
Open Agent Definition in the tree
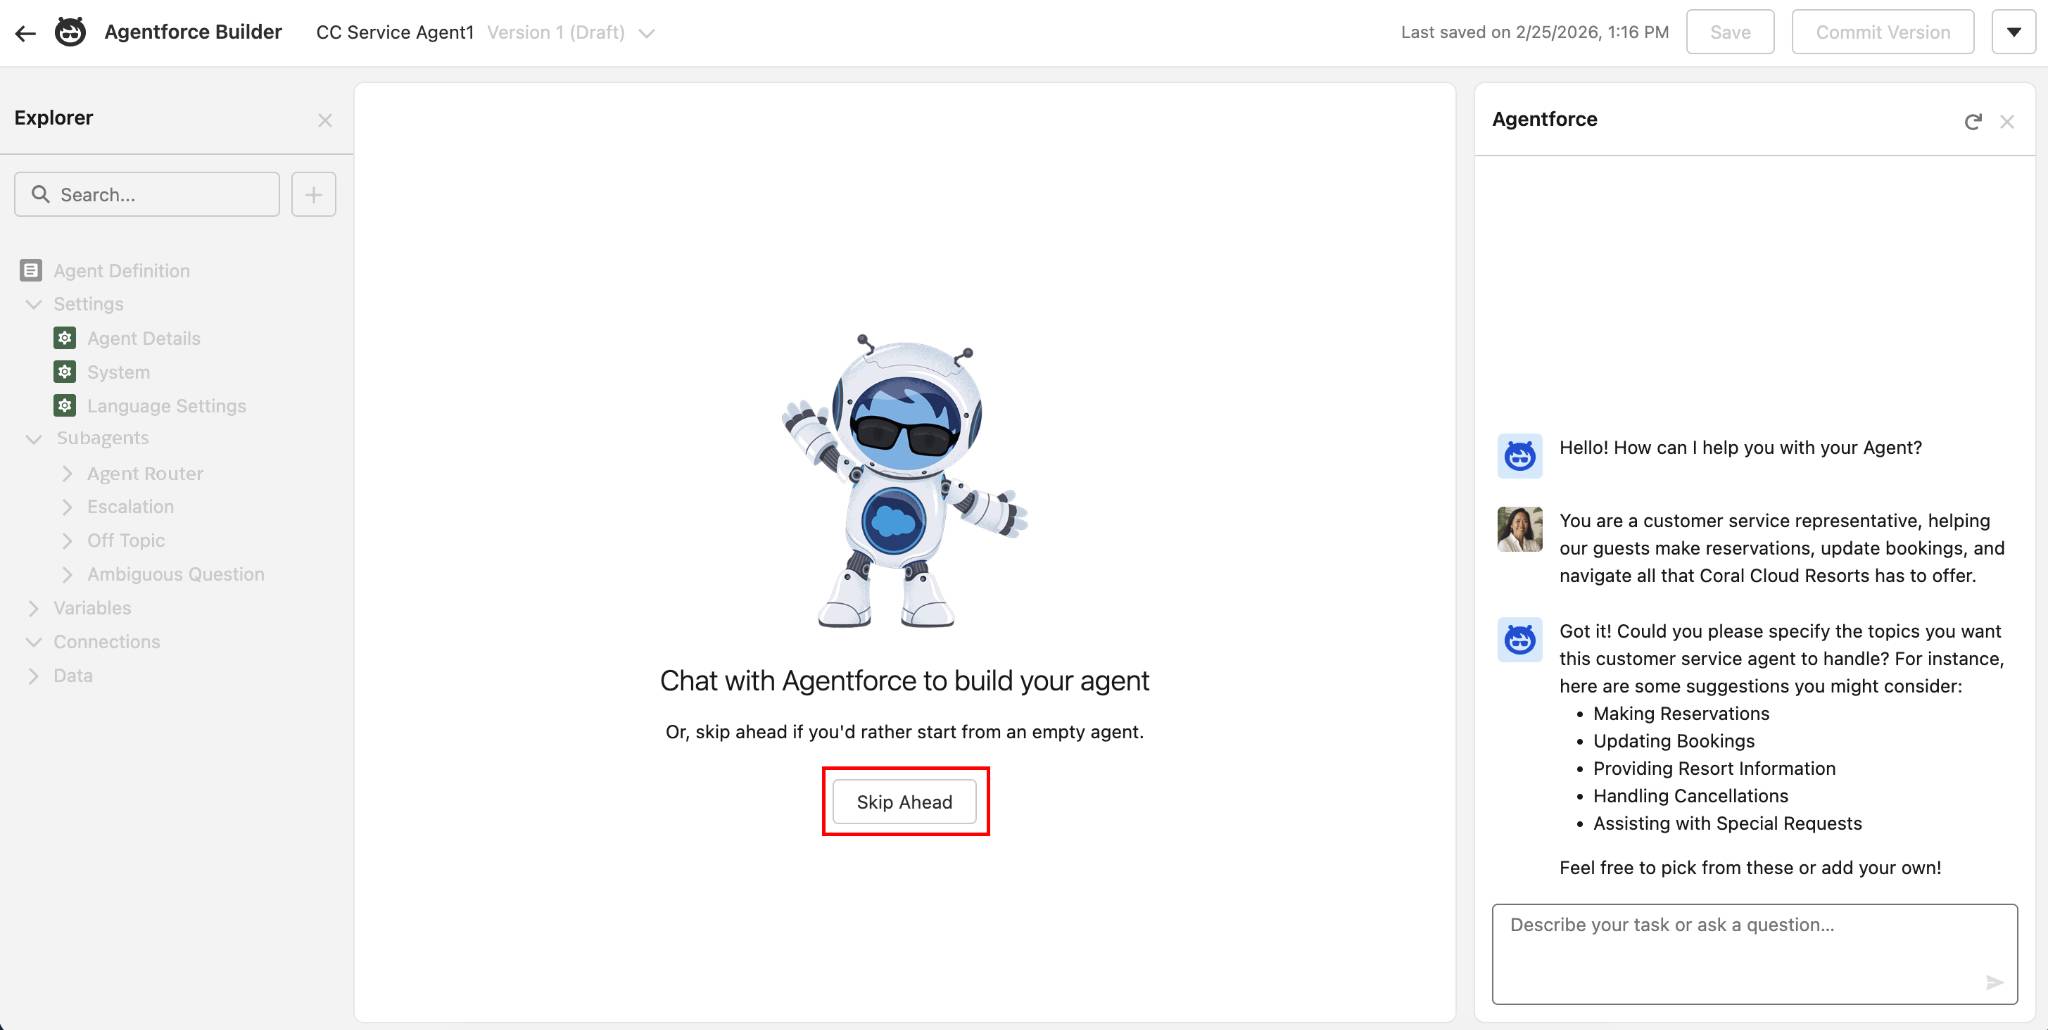click(122, 271)
